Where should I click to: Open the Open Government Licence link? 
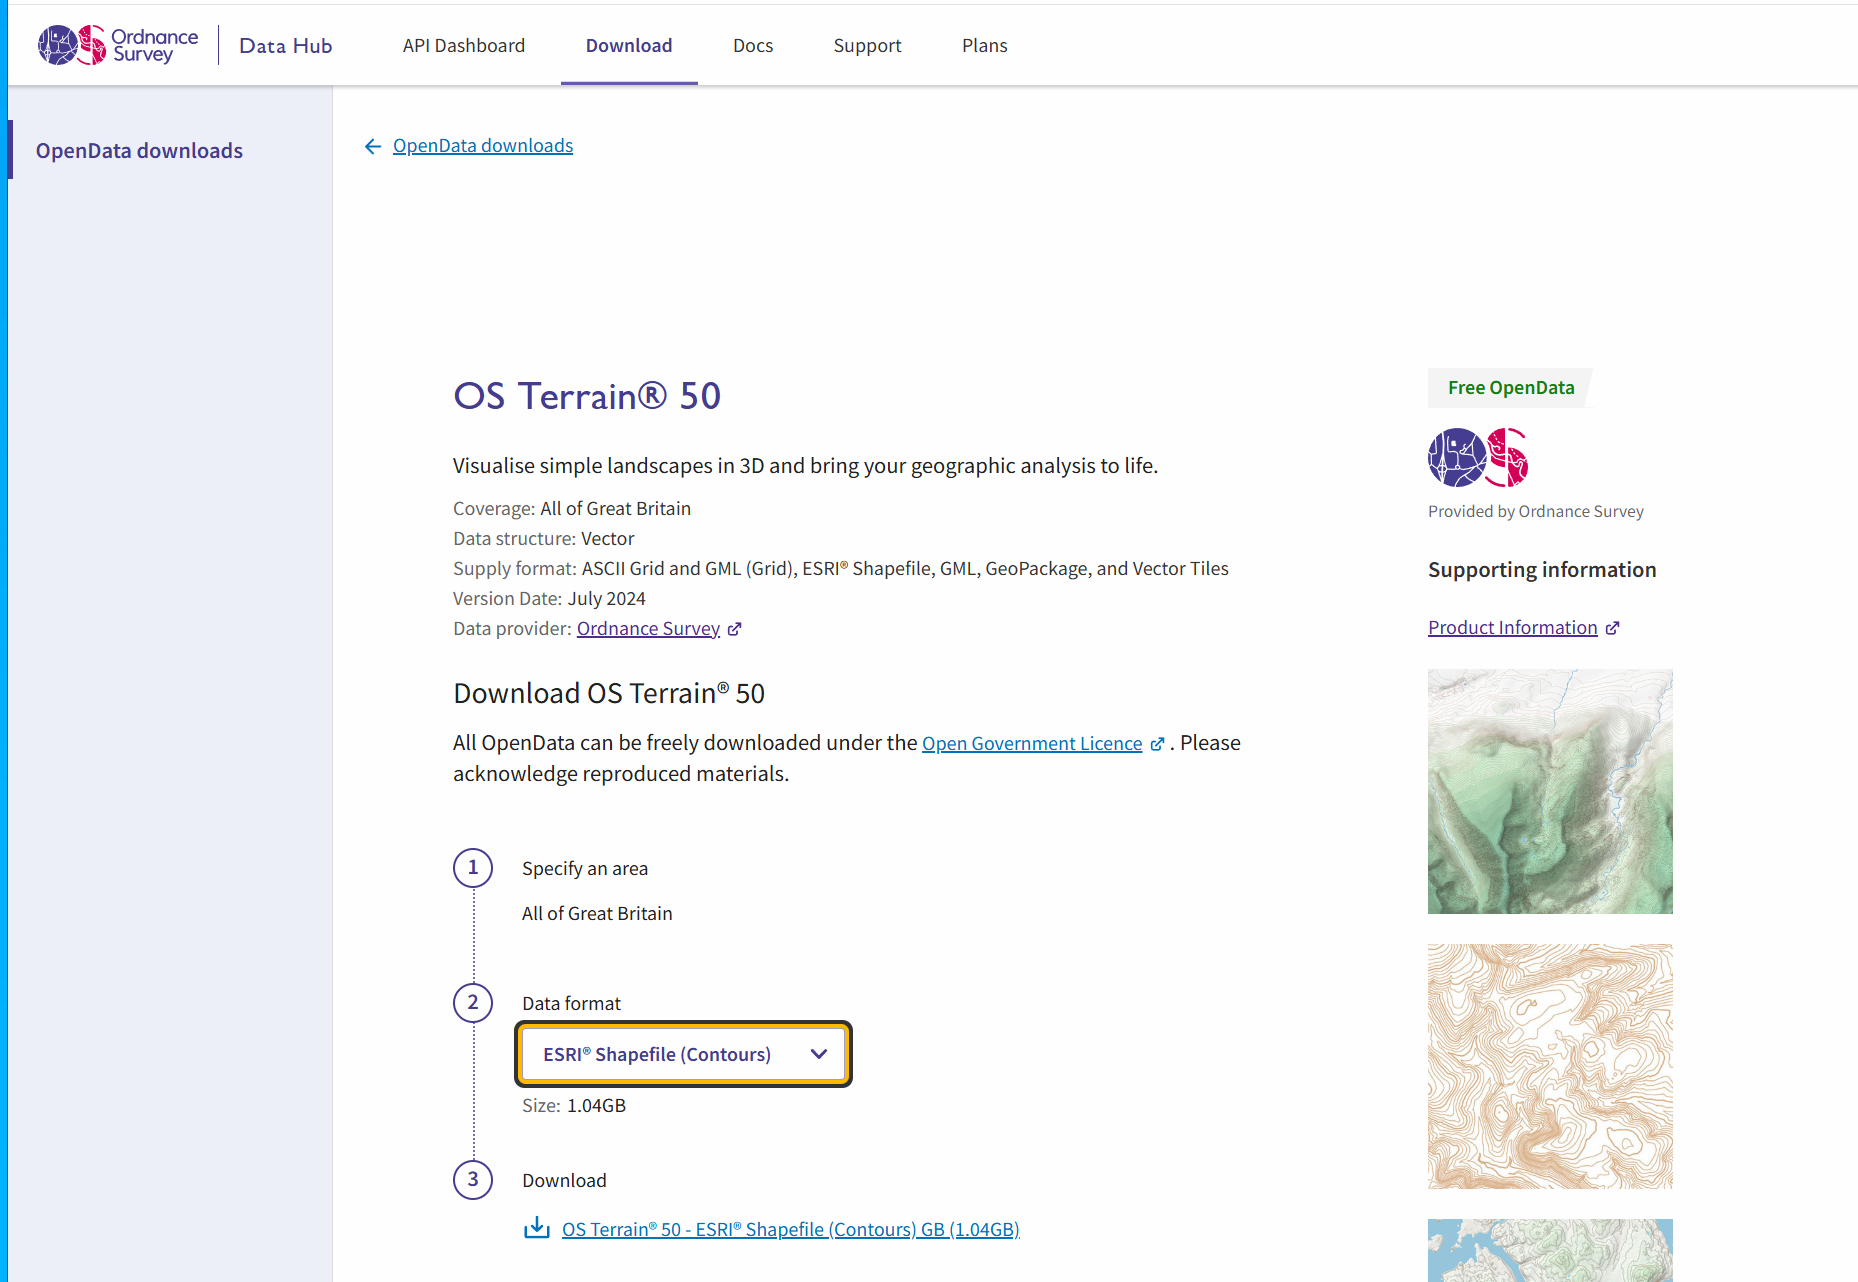click(1031, 744)
